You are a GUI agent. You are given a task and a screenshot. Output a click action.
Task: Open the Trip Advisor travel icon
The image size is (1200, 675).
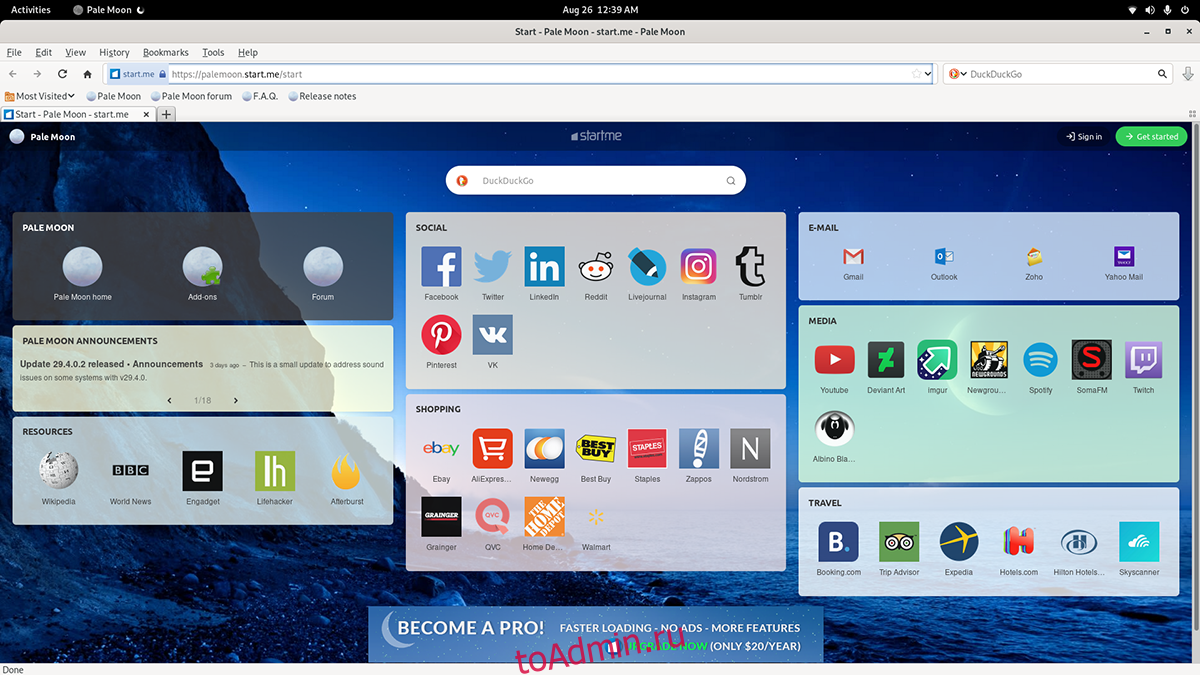(x=898, y=542)
